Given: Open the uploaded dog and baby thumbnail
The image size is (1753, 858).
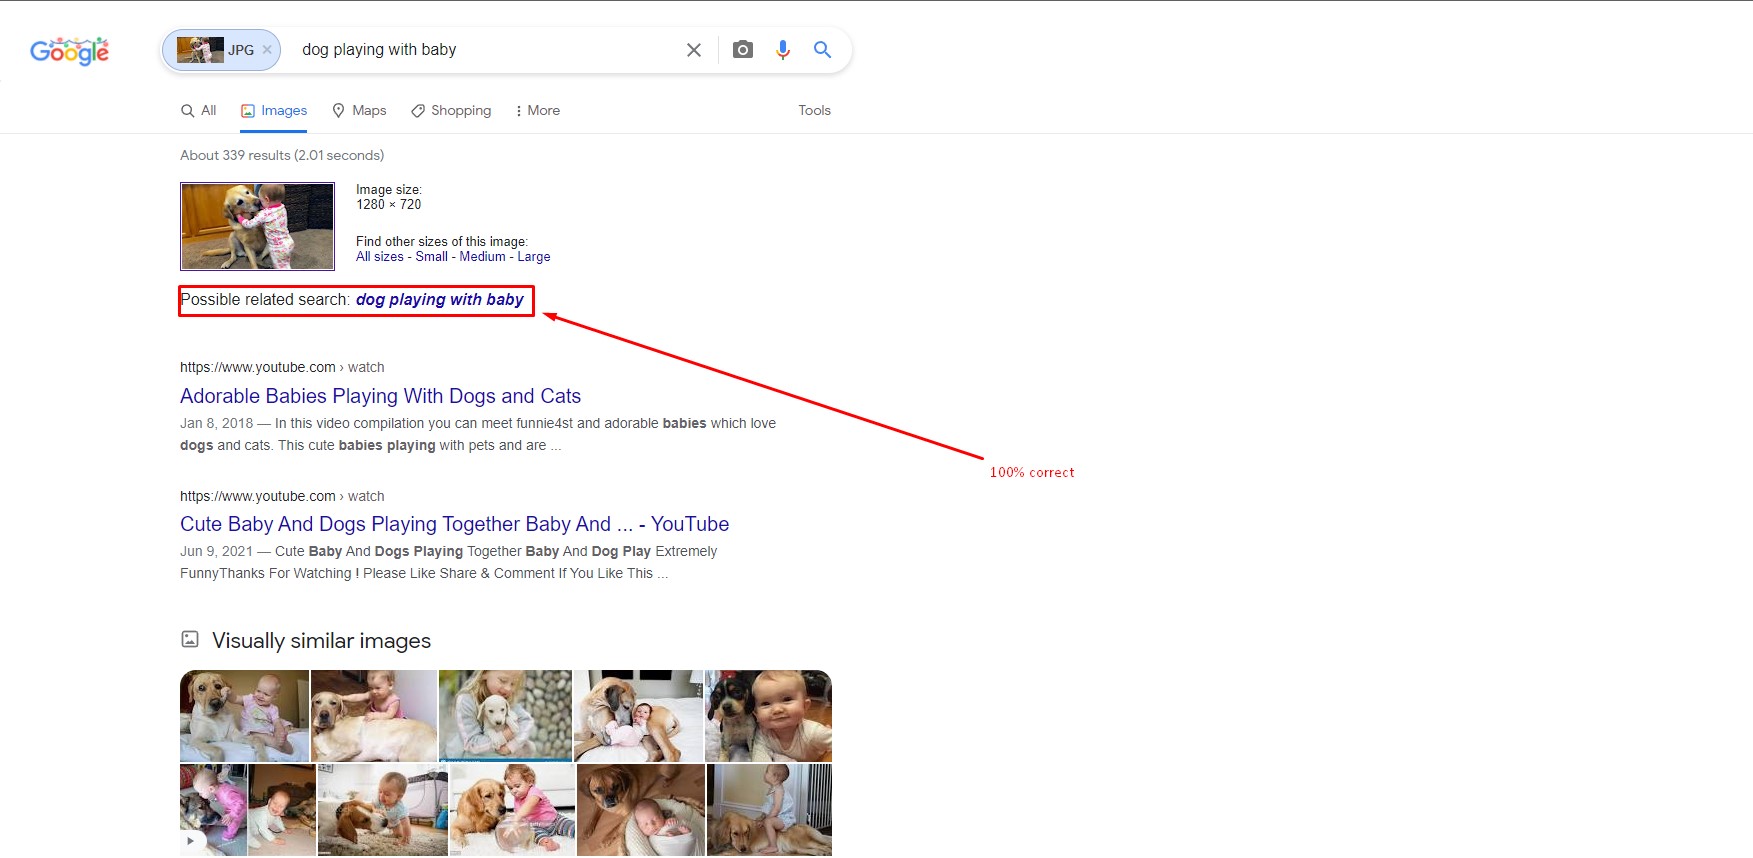Looking at the screenshot, I should pos(257,226).
